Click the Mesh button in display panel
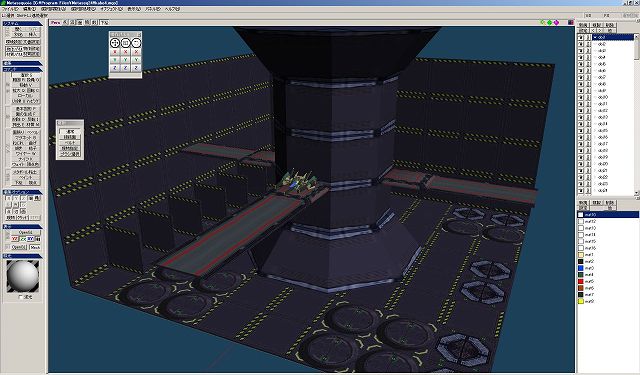The width and height of the screenshot is (640, 375). (35, 247)
